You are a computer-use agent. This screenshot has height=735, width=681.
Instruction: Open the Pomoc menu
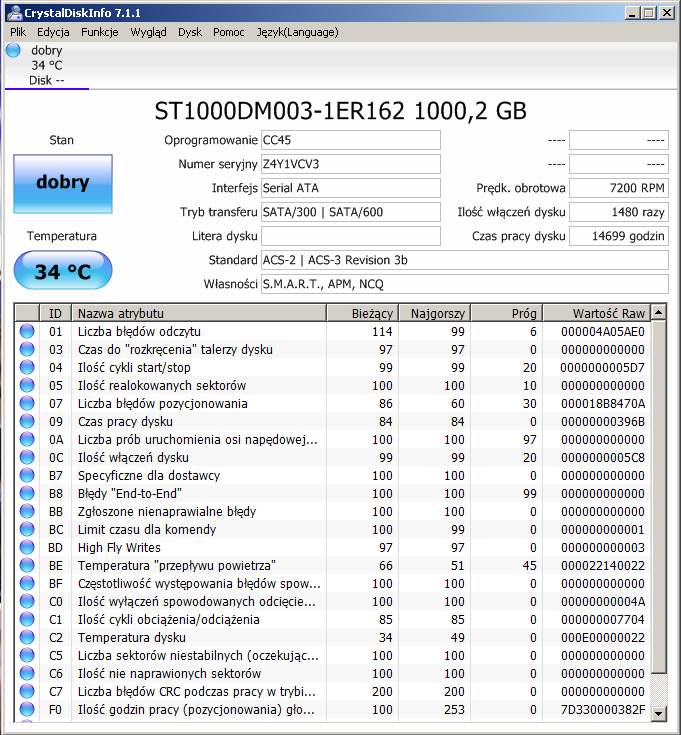click(x=229, y=32)
